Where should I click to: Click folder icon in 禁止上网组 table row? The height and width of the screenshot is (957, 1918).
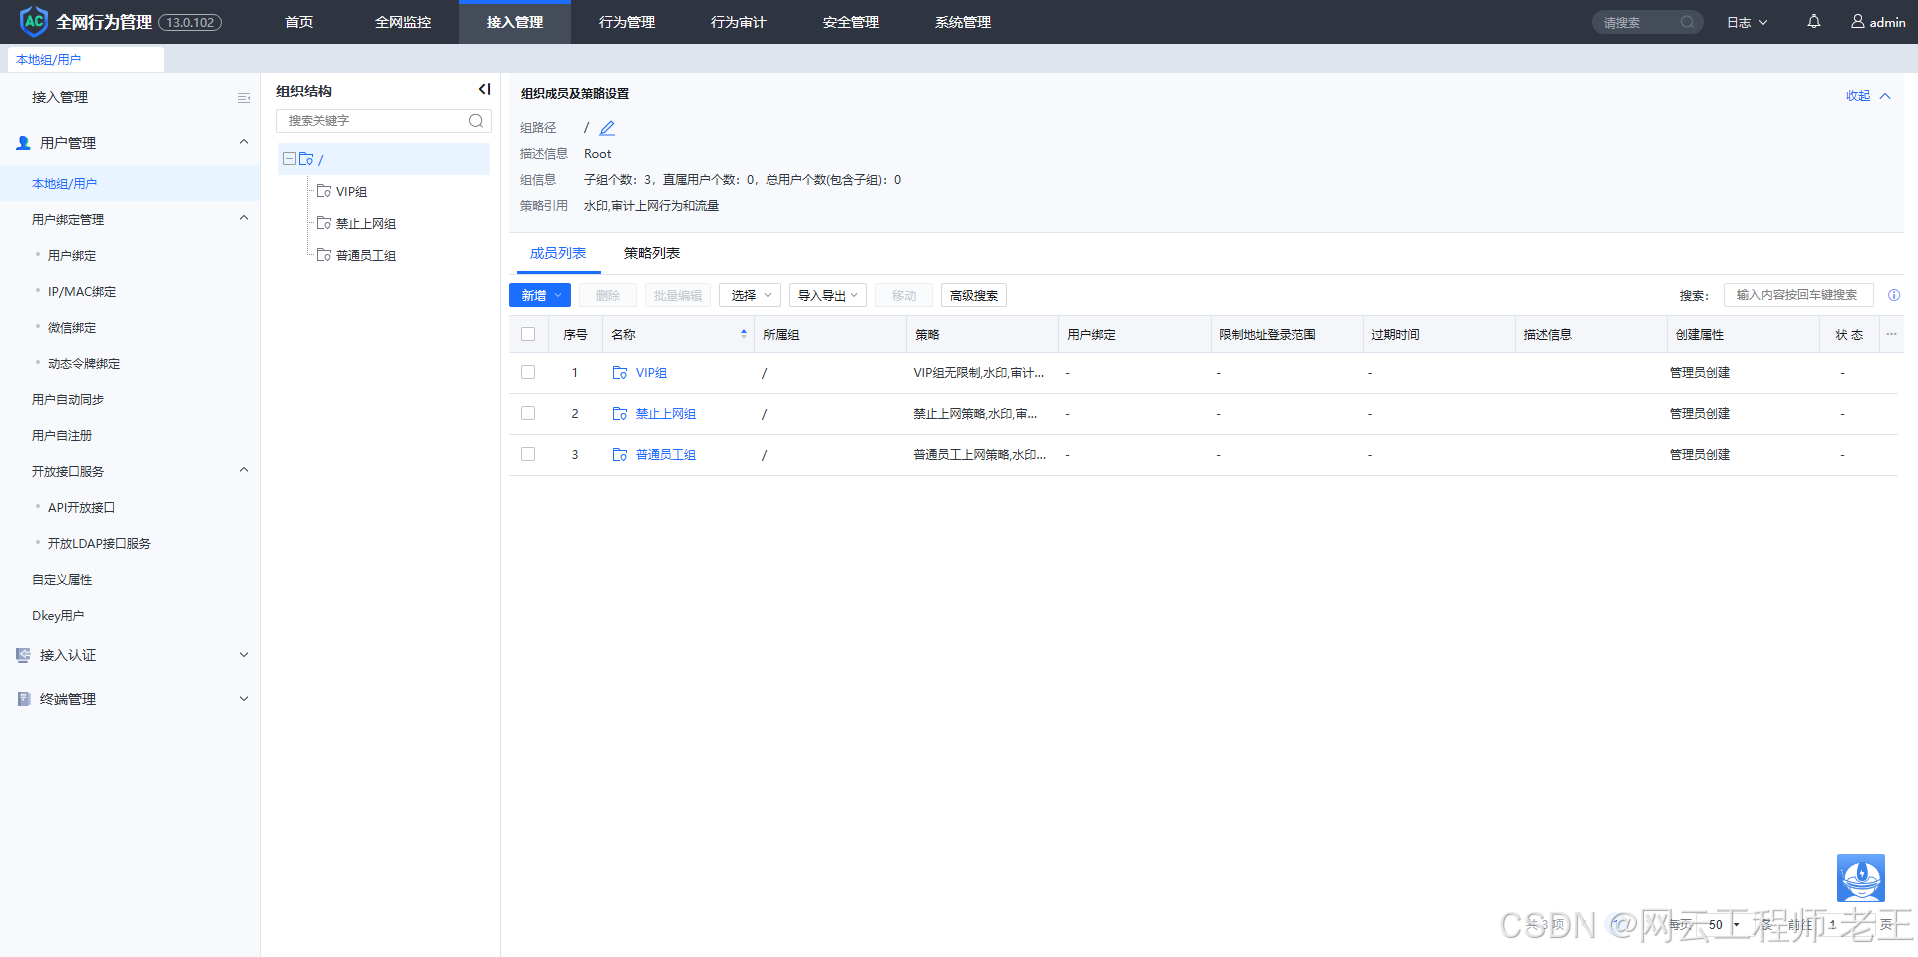tap(620, 413)
